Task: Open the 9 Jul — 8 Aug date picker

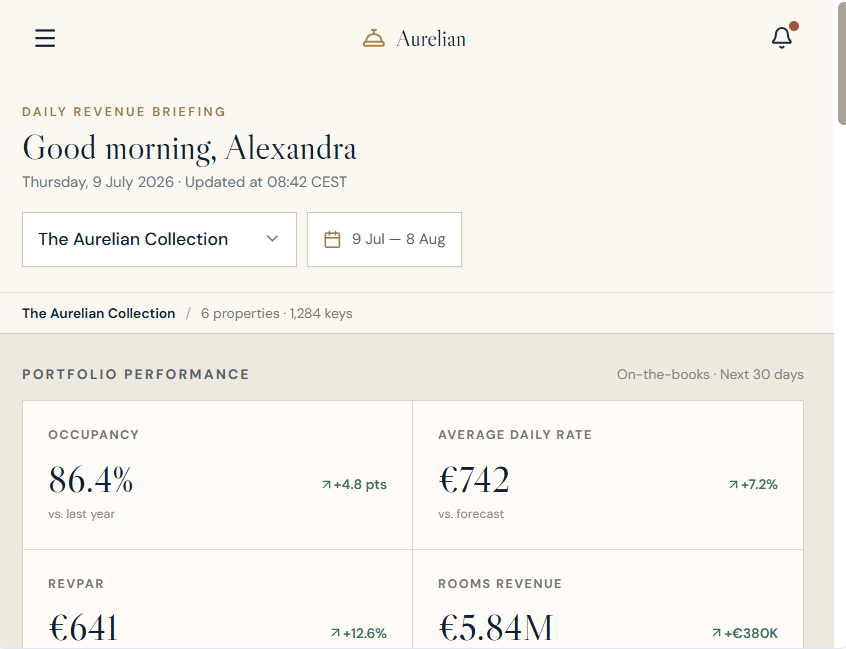Action: click(384, 240)
